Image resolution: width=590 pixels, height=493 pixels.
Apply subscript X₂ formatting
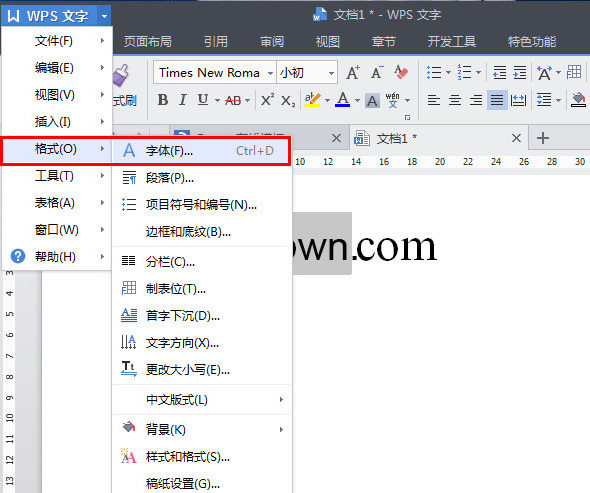pos(288,100)
